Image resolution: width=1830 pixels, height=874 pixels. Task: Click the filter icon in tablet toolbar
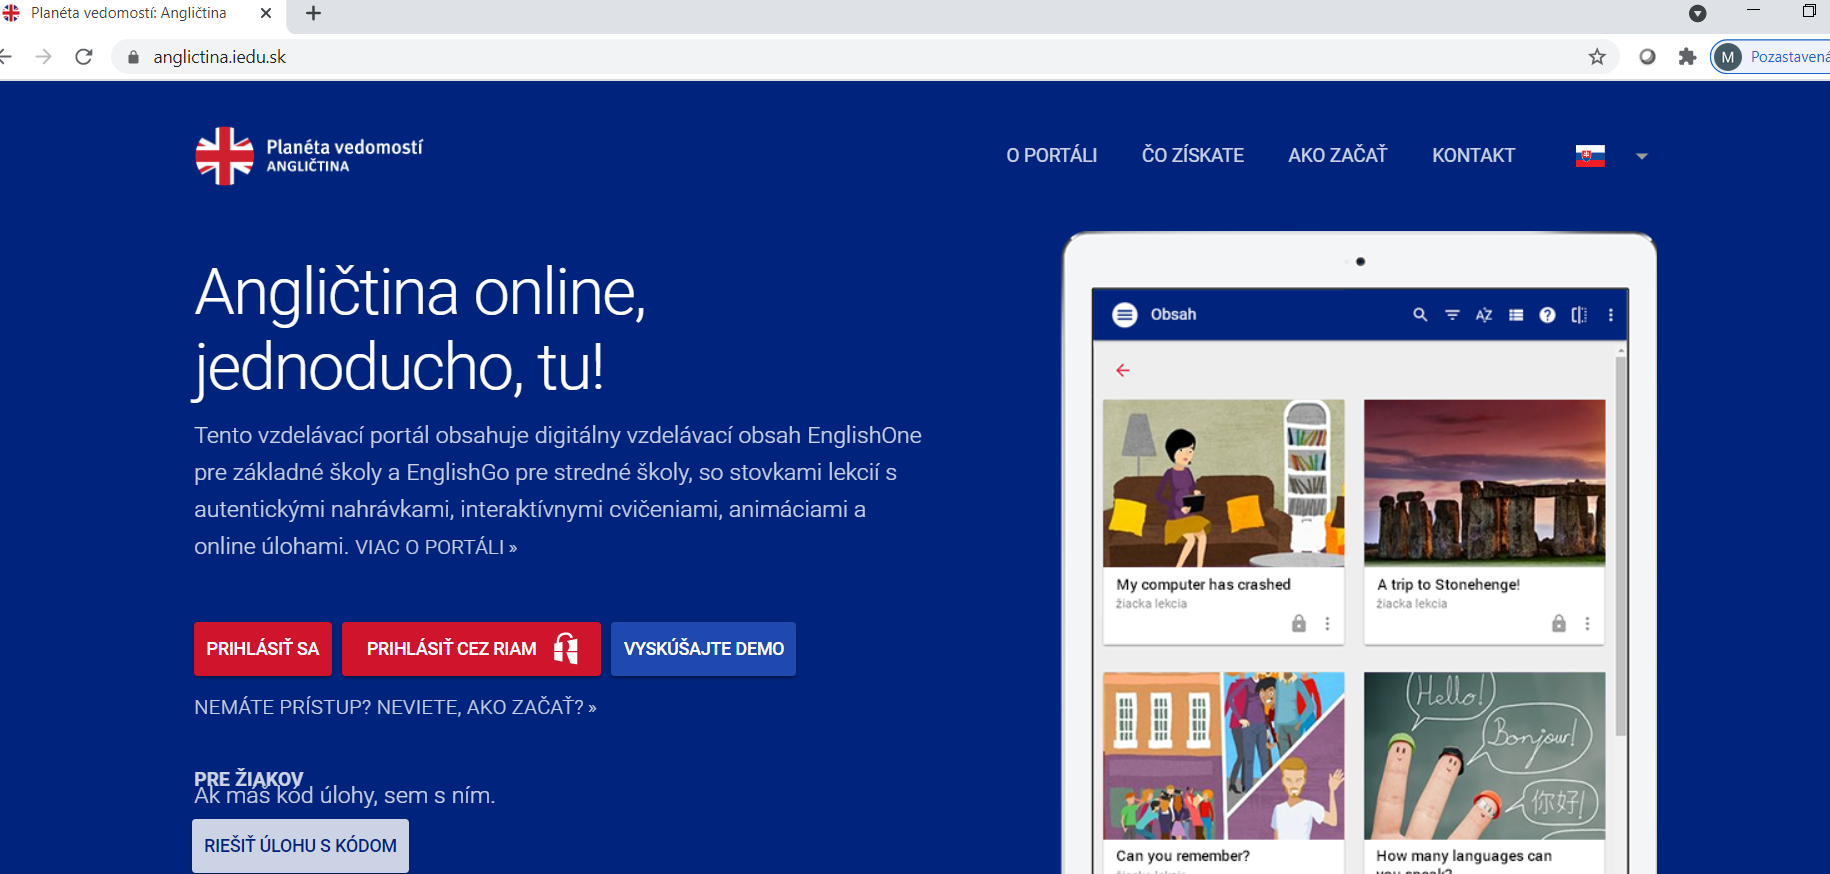pos(1452,315)
